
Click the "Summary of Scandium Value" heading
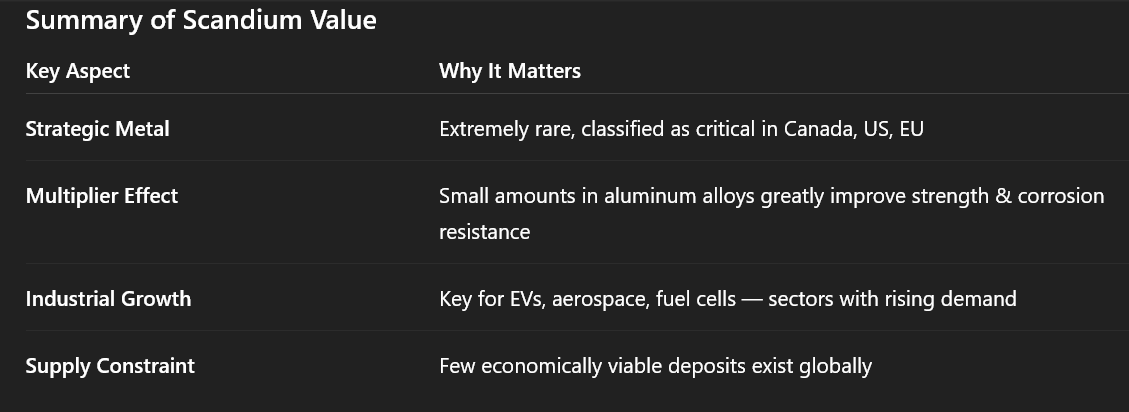(201, 20)
